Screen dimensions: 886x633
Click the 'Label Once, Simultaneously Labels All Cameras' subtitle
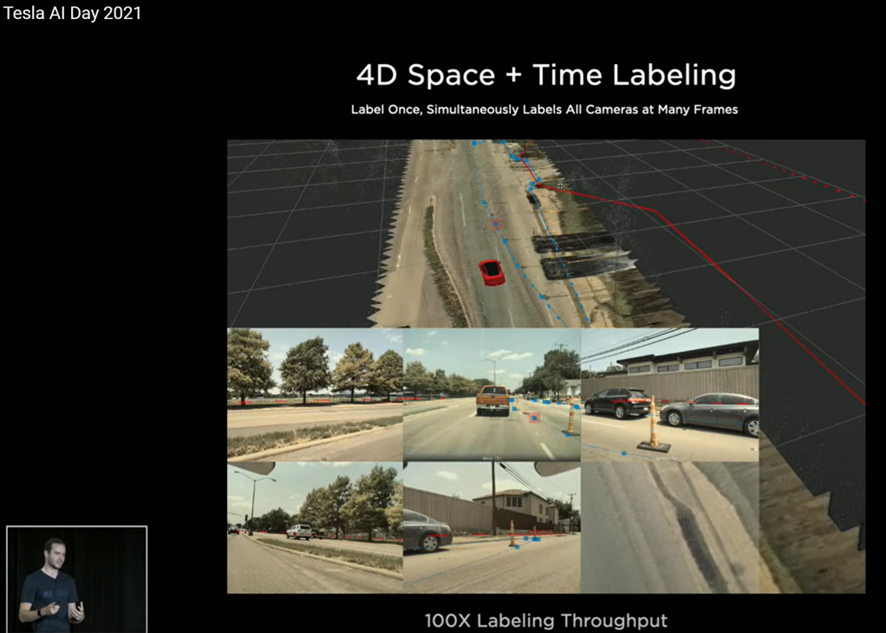click(x=544, y=110)
